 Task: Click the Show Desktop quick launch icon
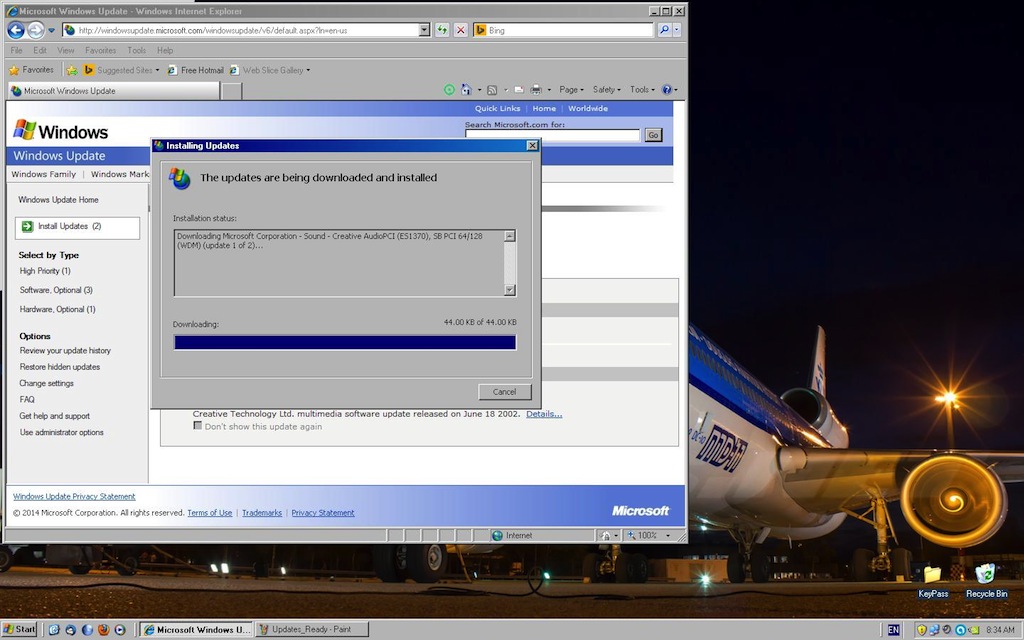click(55, 630)
